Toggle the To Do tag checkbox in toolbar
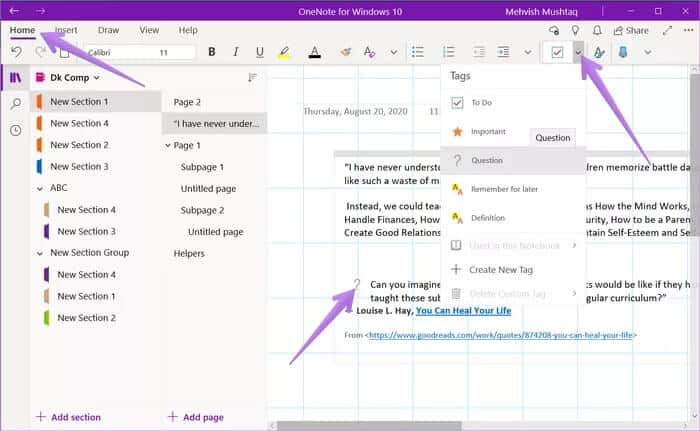 pyautogui.click(x=556, y=52)
